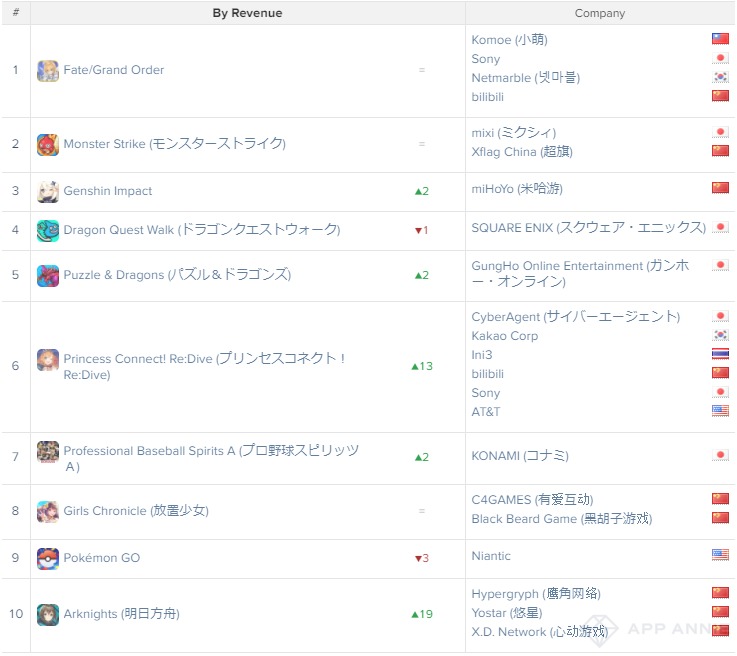The height and width of the screenshot is (656, 737).
Task: Open the Puzzle & Dragons app link
Action: [177, 275]
